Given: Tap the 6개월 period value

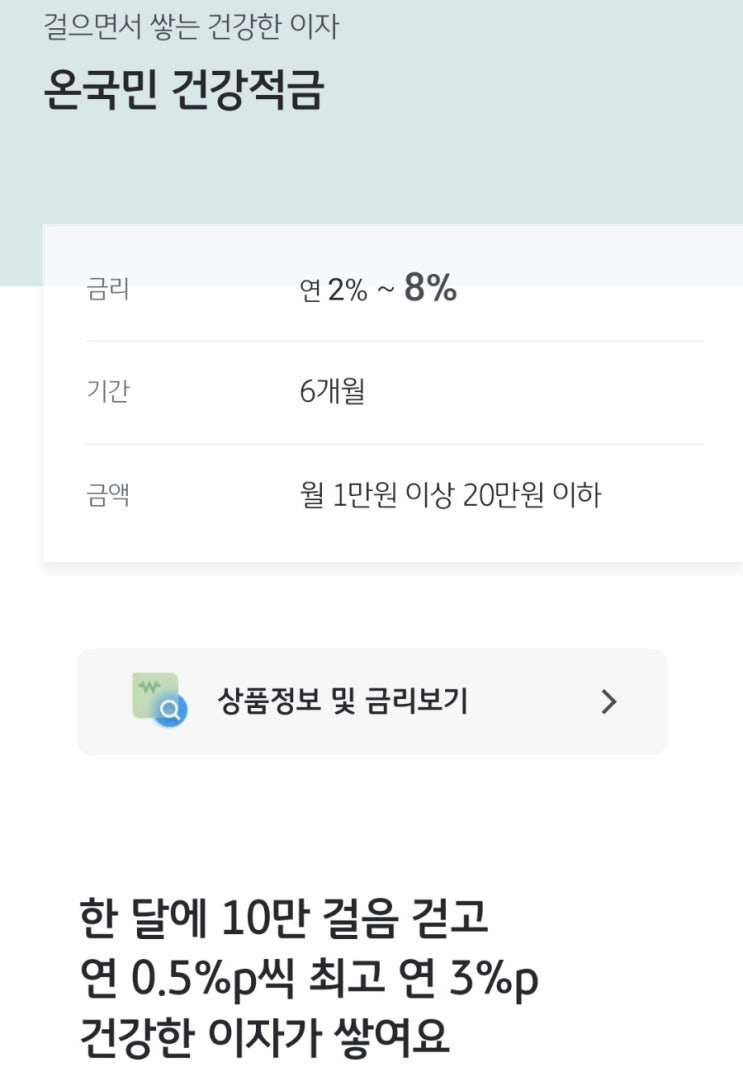Looking at the screenshot, I should click(x=332, y=392).
